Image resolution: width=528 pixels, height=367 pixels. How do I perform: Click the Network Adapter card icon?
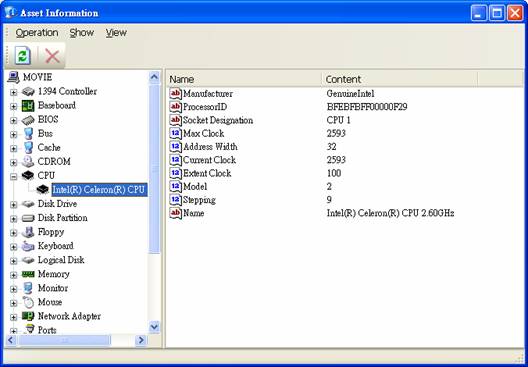[x=28, y=316]
